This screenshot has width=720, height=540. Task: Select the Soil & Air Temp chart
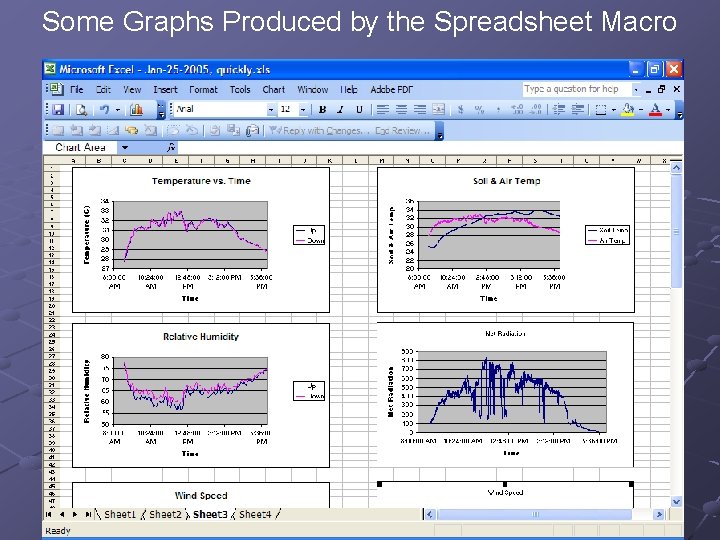(x=506, y=240)
